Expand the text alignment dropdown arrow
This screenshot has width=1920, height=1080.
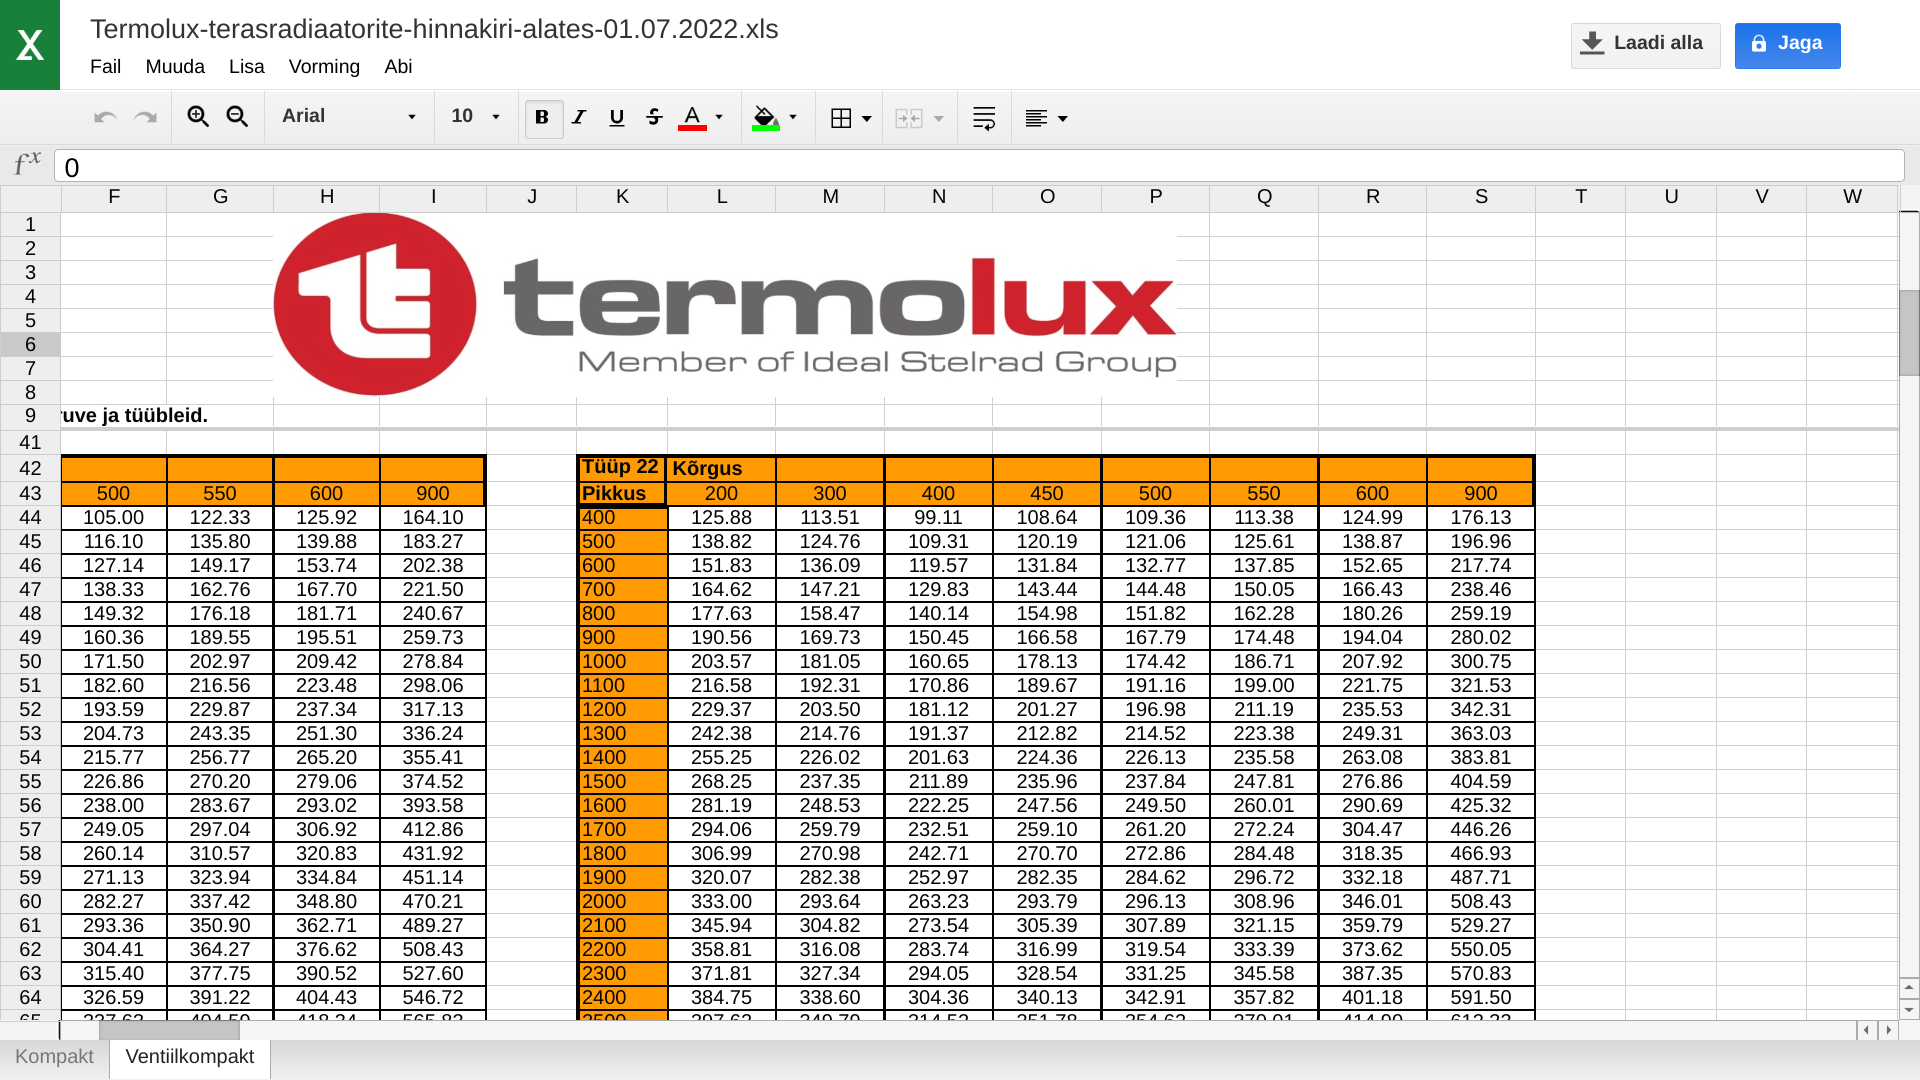point(1063,119)
